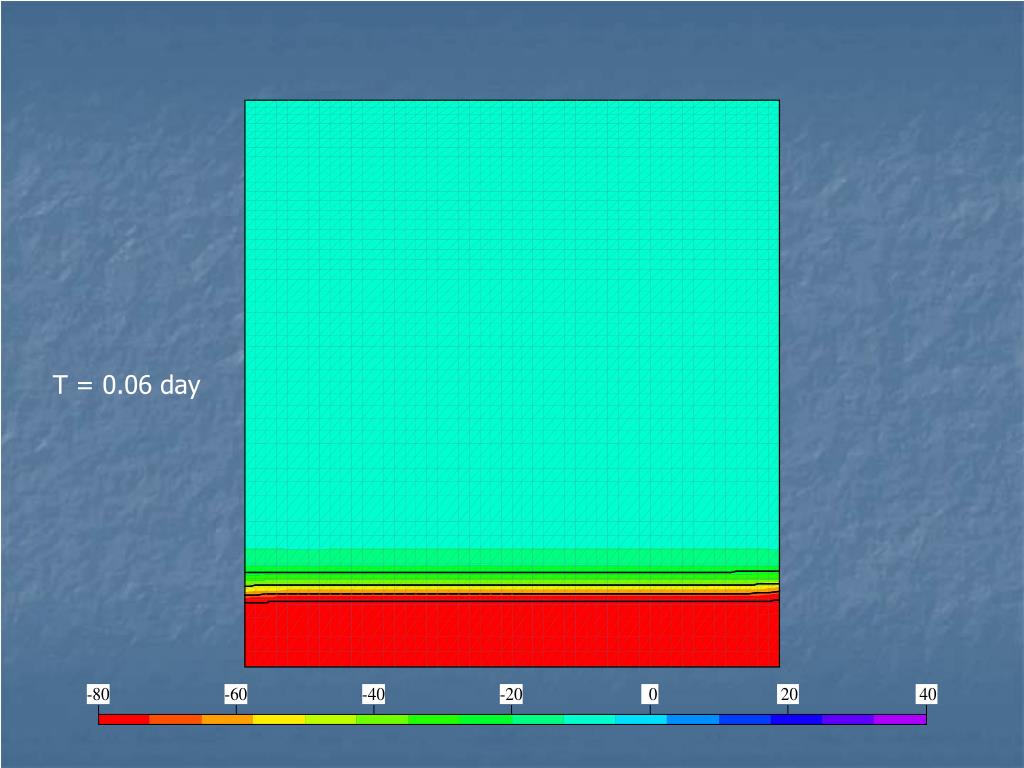Click the 40 legend label
This screenshot has height=768, width=1024.
[x=927, y=694]
